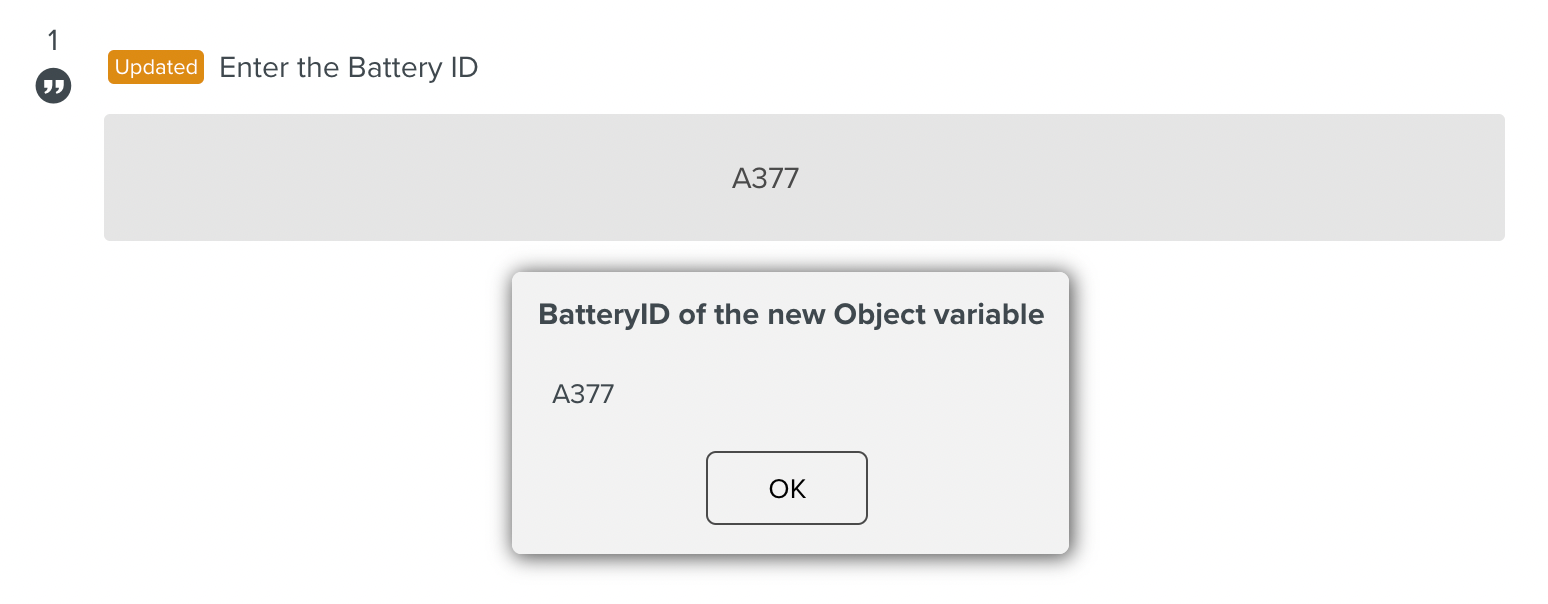Click the A377 placeholder in the response box

[764, 178]
